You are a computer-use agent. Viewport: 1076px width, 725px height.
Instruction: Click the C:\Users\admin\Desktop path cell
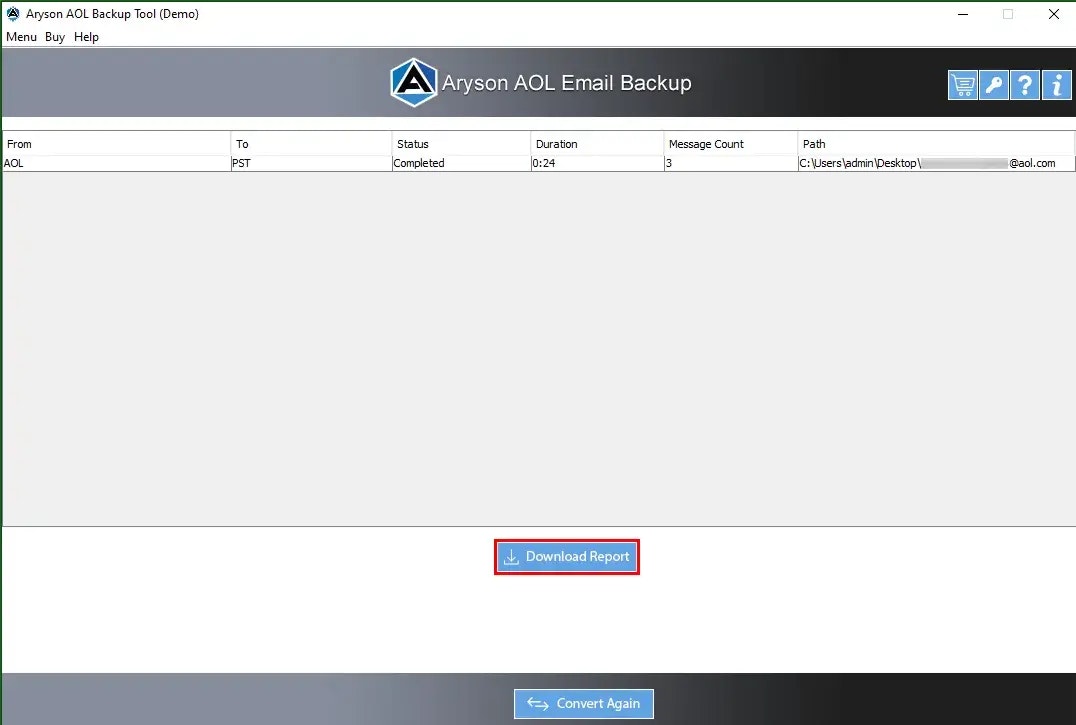[936, 163]
